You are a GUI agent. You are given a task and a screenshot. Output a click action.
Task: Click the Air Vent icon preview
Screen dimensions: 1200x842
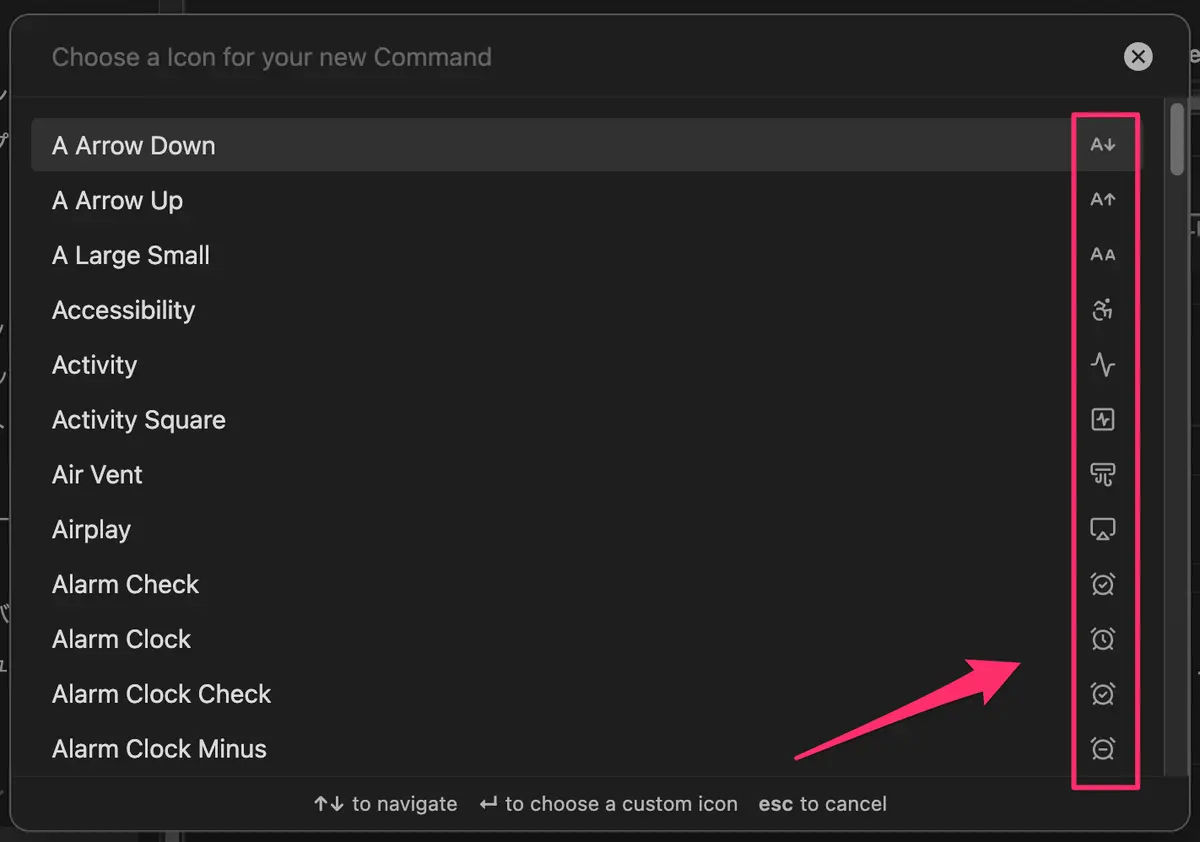click(1102, 475)
